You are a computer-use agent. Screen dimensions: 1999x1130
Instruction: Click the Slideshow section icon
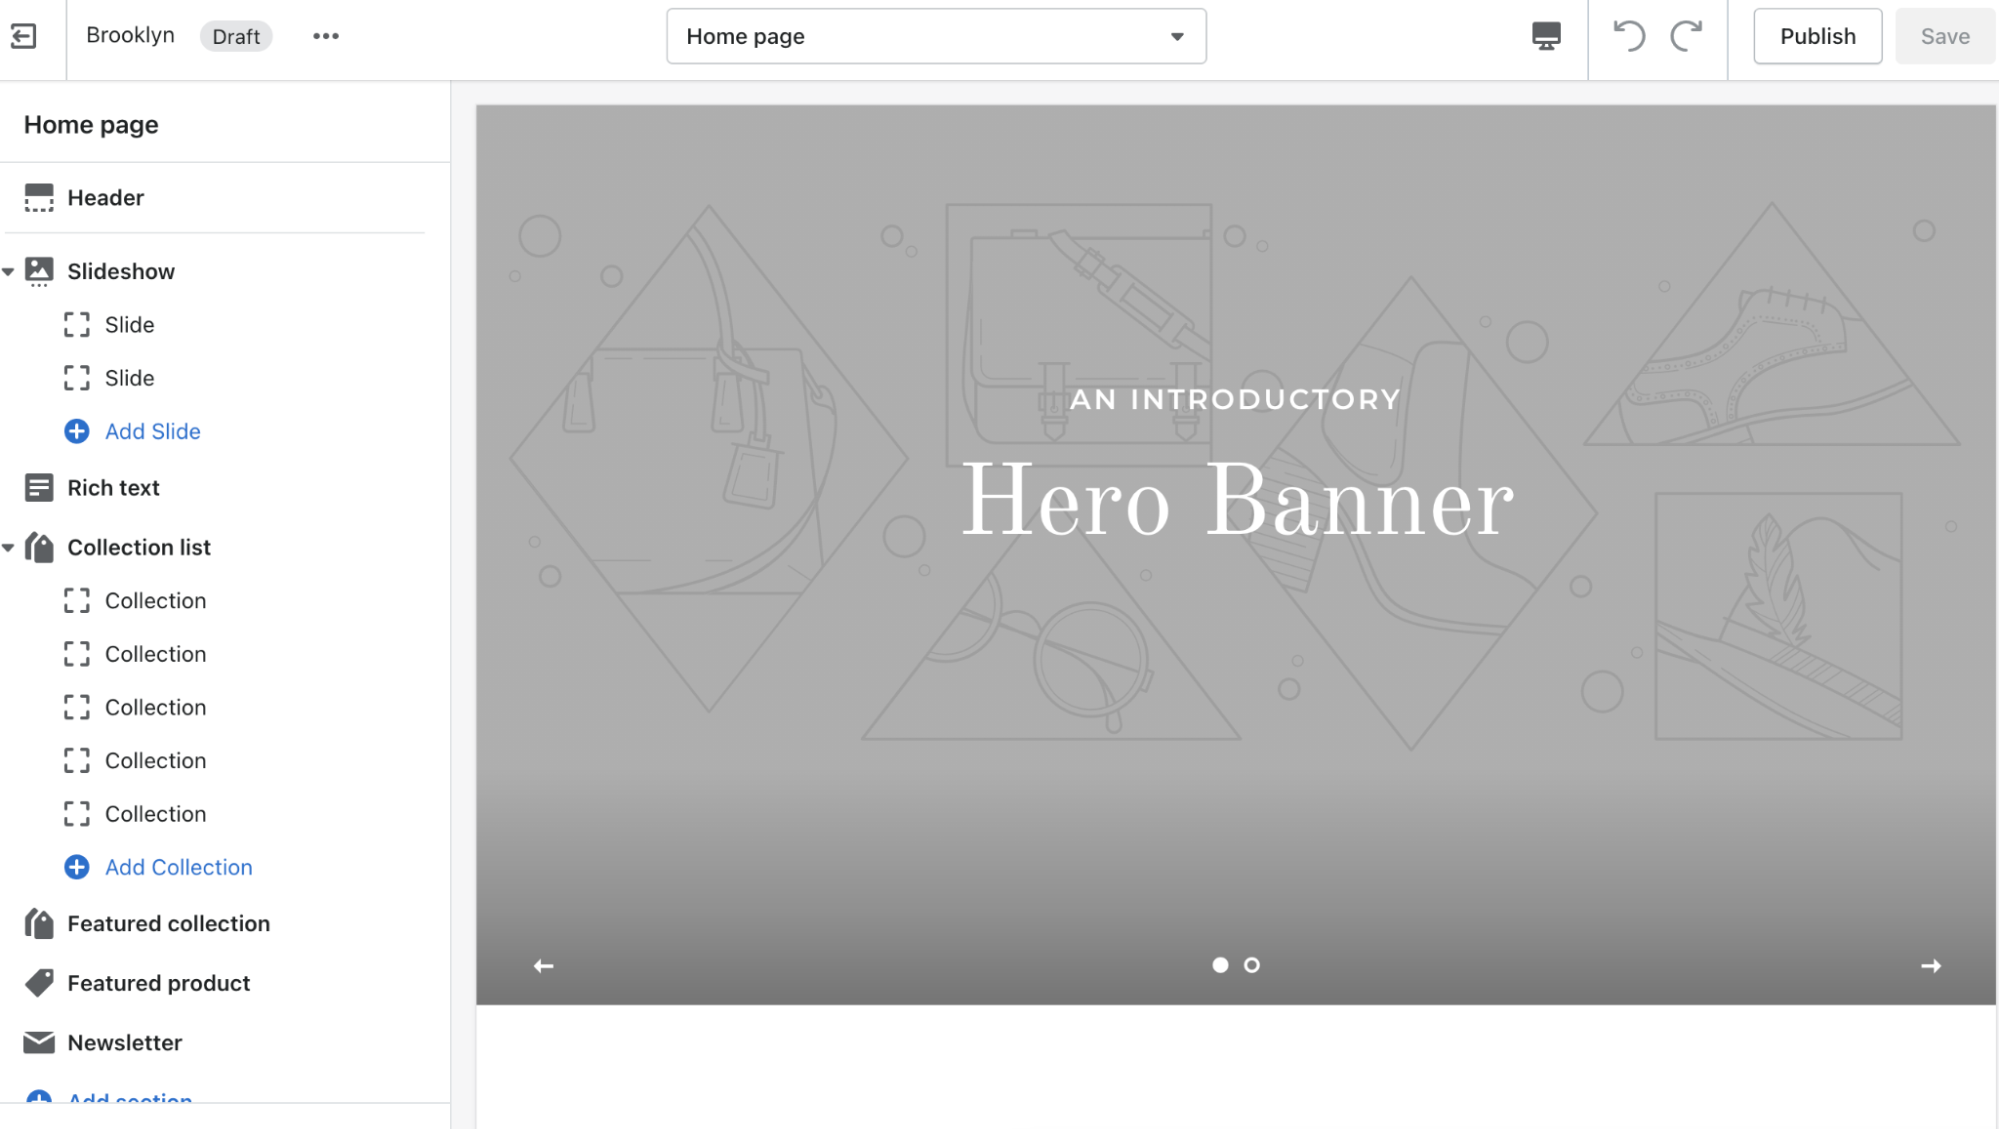point(38,270)
